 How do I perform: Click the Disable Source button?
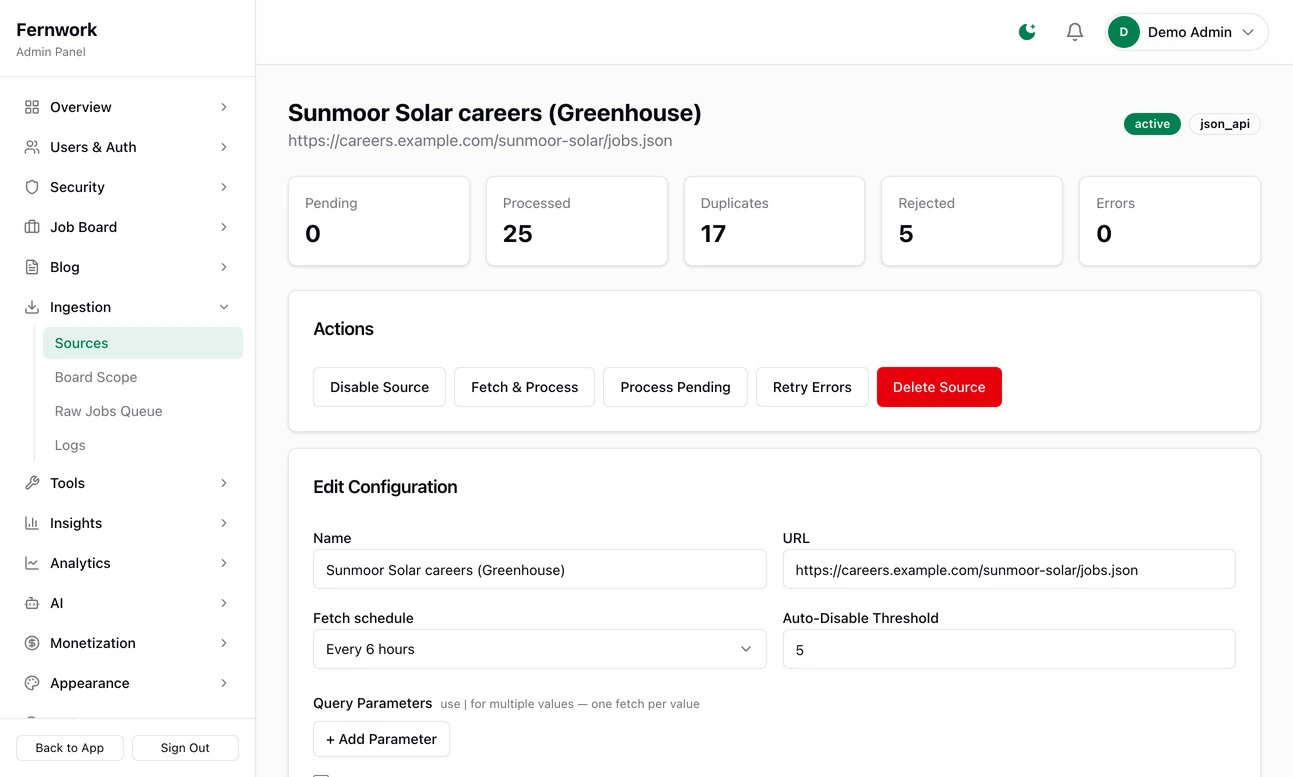tap(379, 387)
